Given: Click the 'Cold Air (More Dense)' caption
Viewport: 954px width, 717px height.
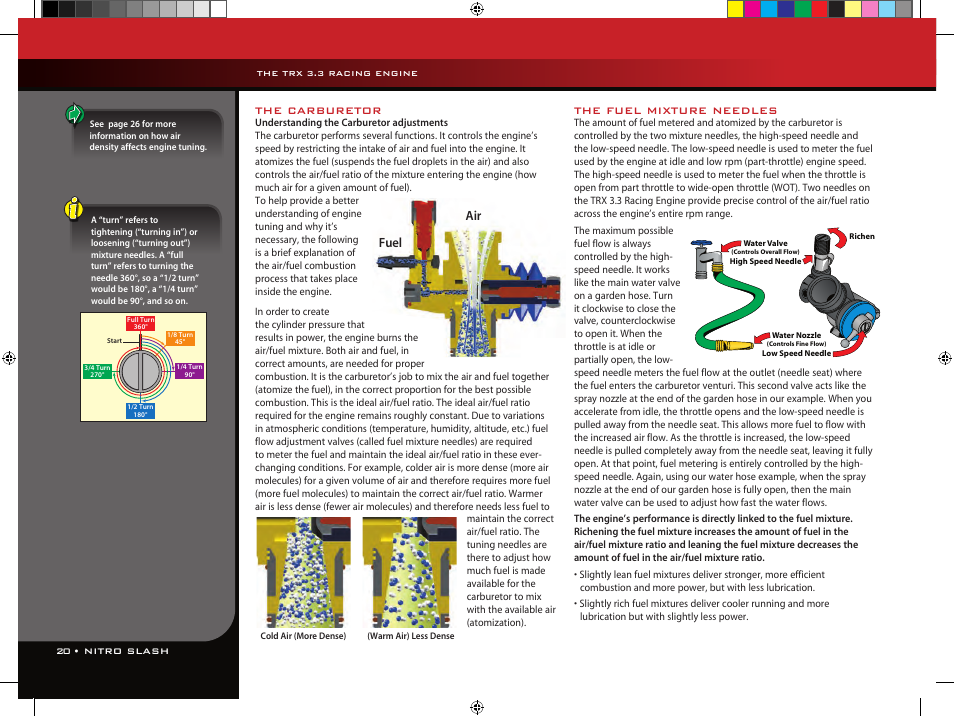Looking at the screenshot, I should pyautogui.click(x=303, y=635).
